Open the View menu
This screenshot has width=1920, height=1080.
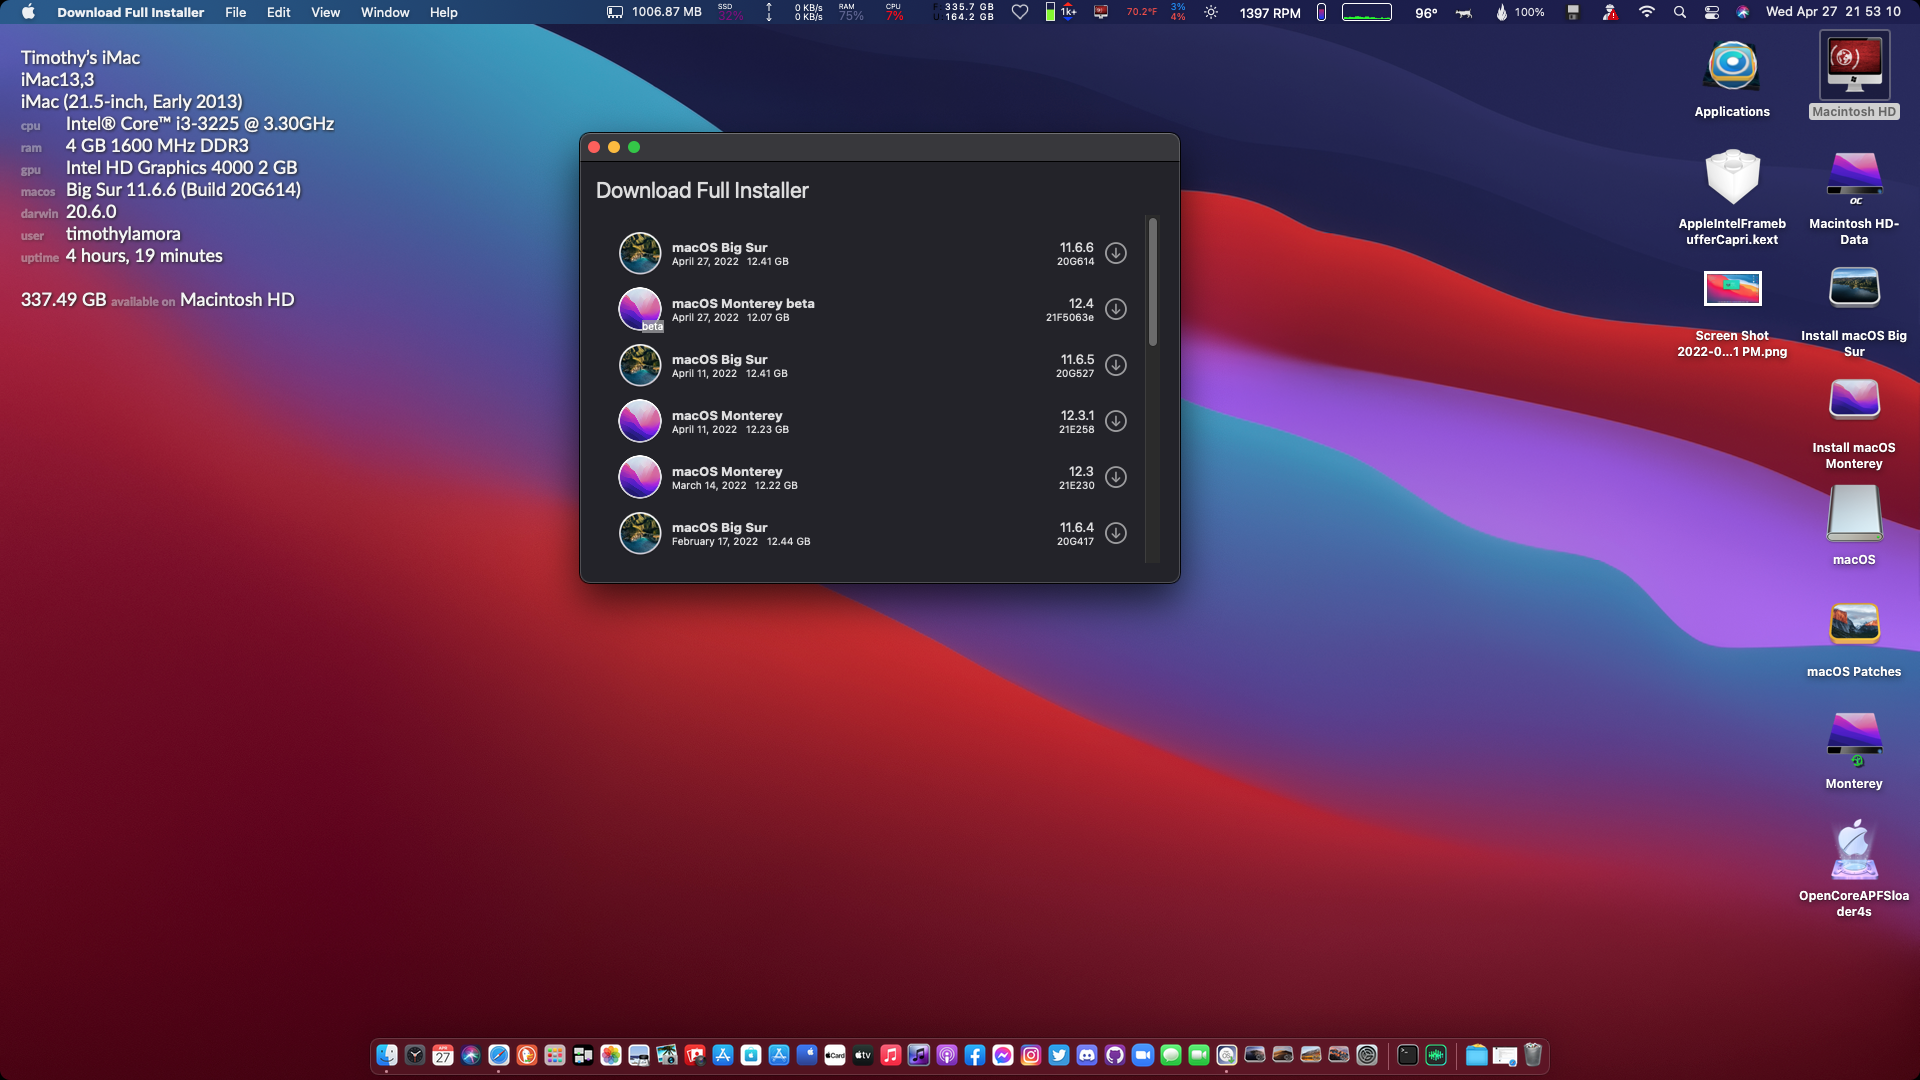click(x=325, y=12)
